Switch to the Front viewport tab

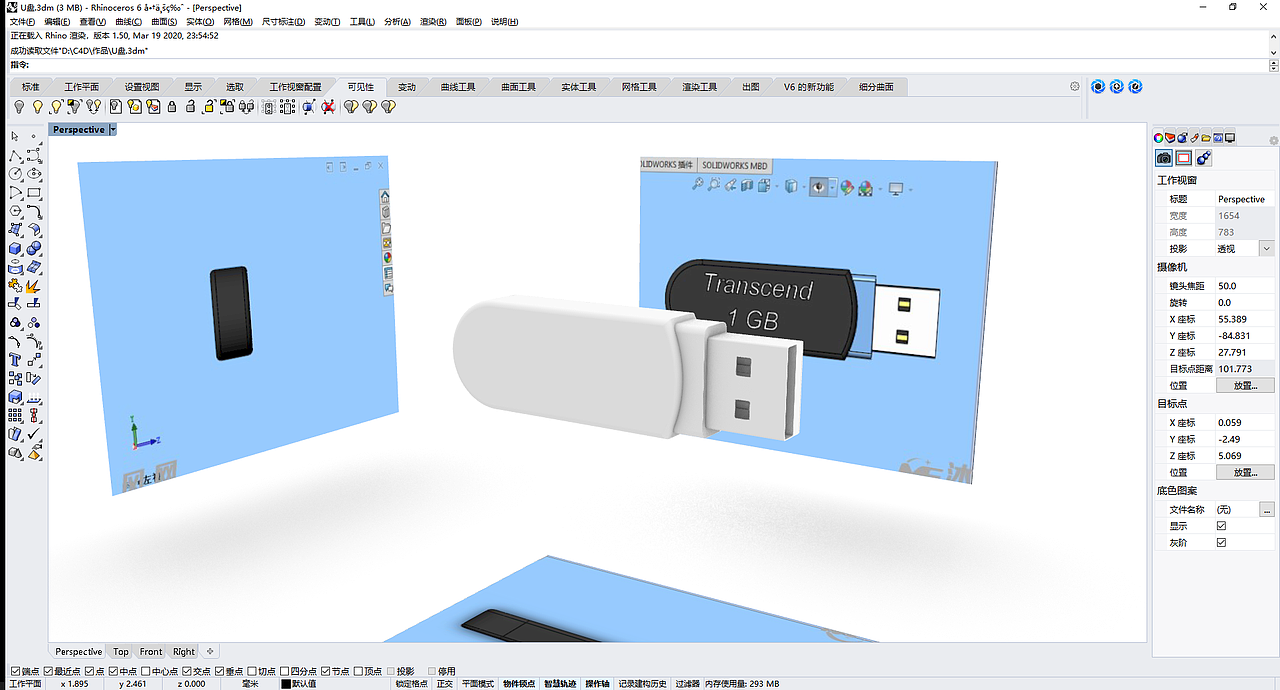pos(151,652)
